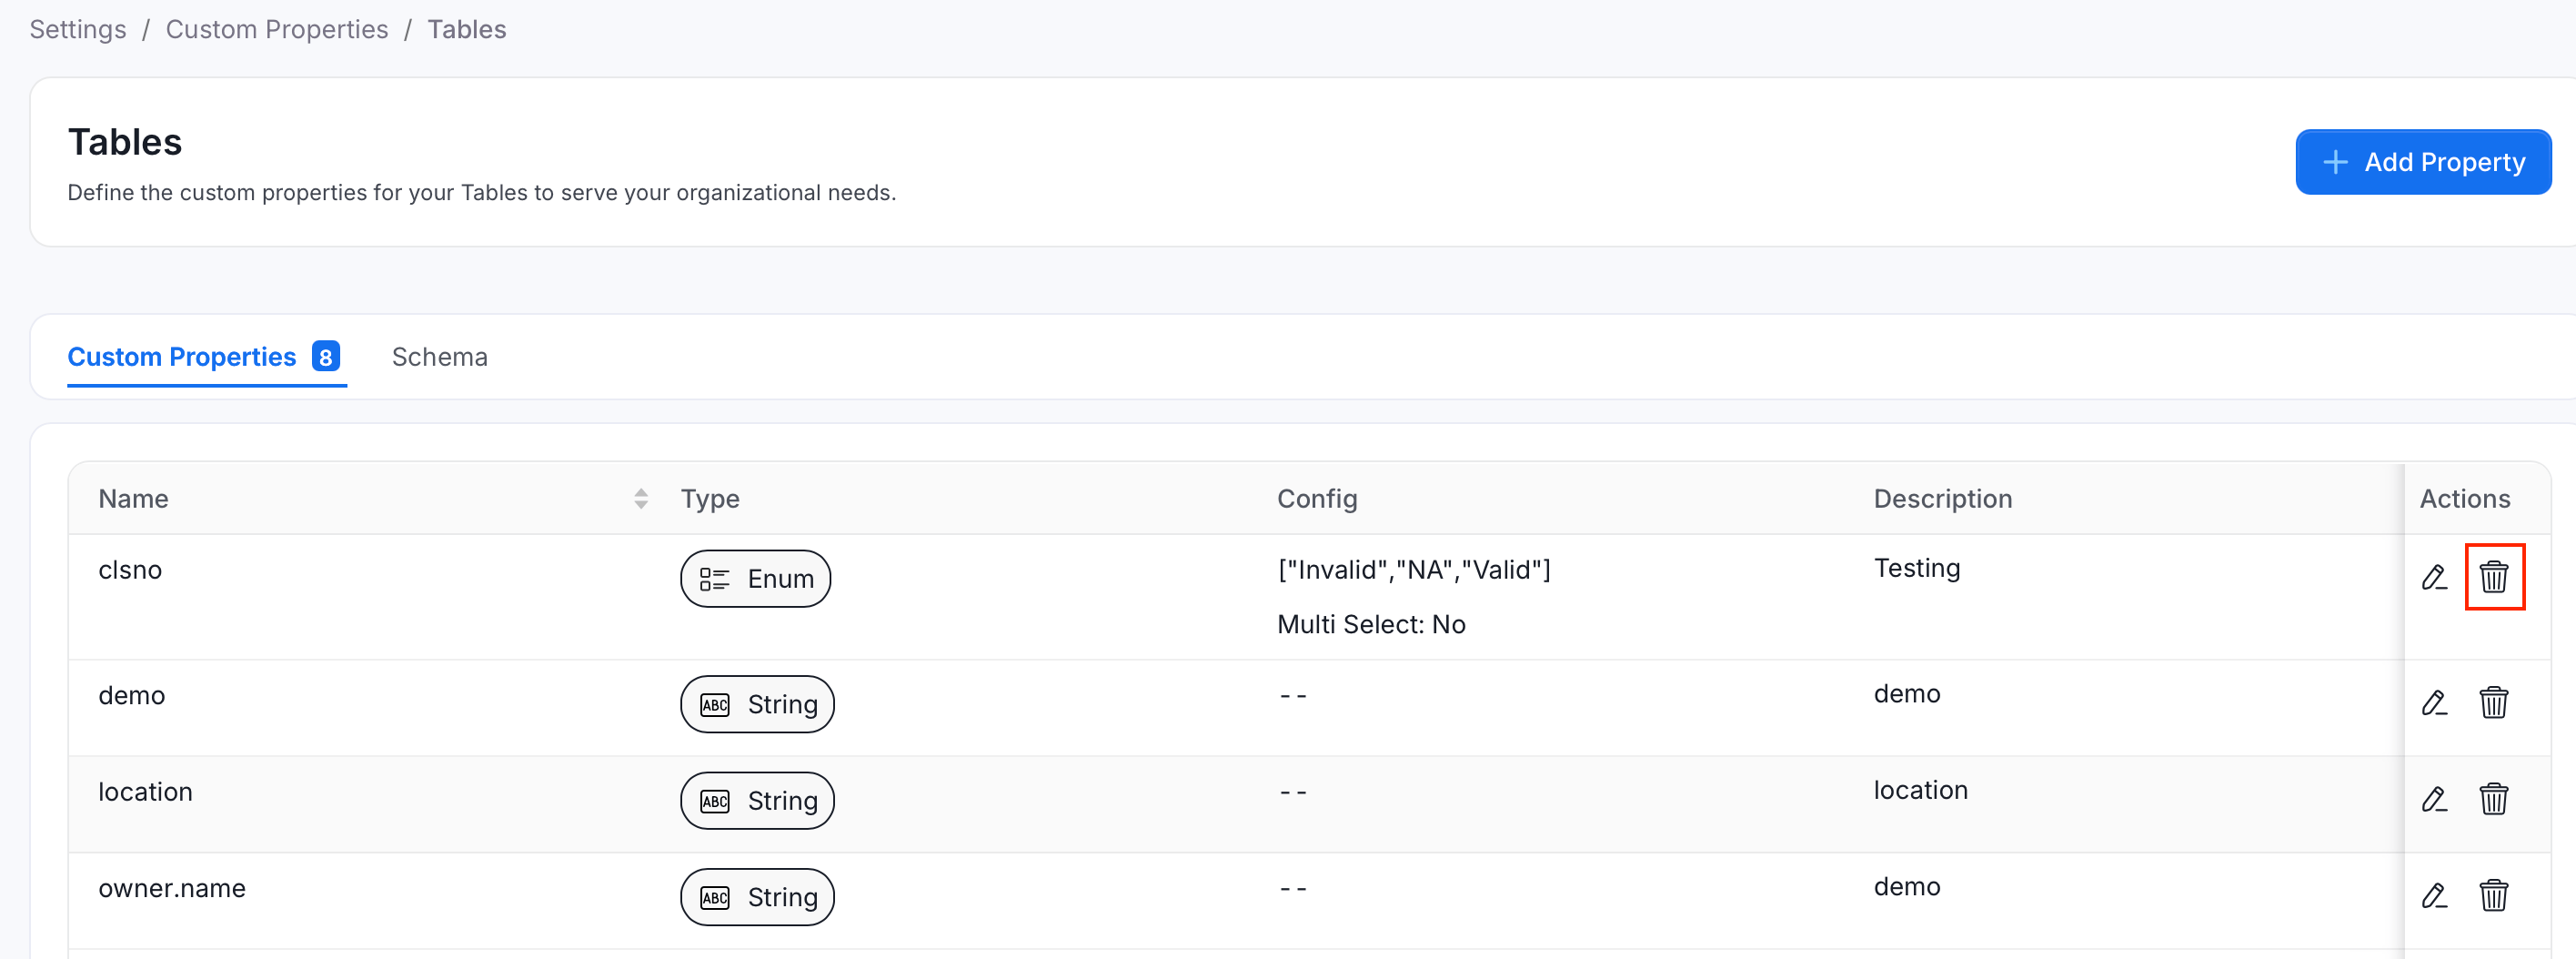Click the 'Multi Select: No' text
The width and height of the screenshot is (2576, 959).
[x=1371, y=625]
